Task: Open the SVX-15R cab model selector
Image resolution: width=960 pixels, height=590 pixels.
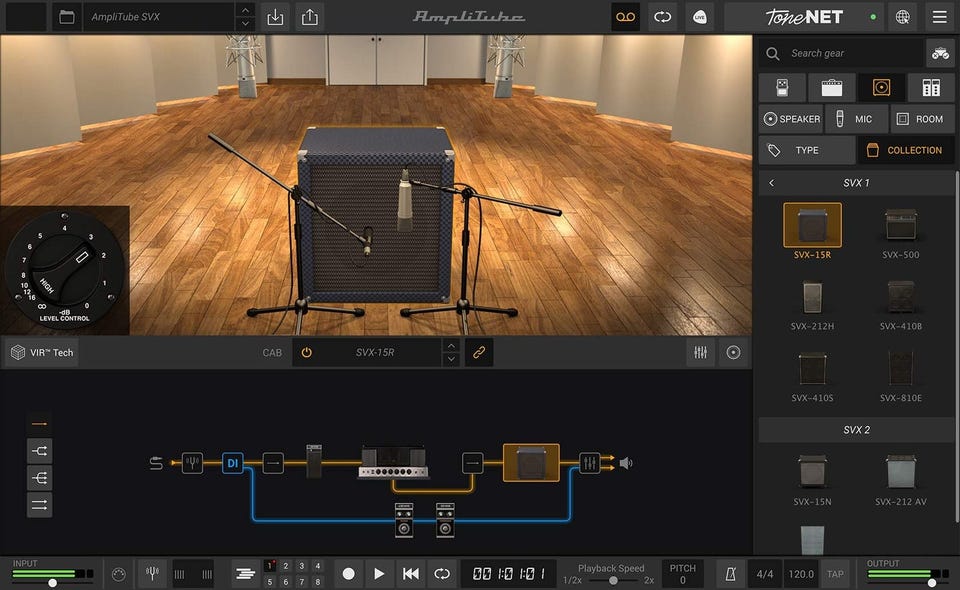Action: tap(375, 353)
